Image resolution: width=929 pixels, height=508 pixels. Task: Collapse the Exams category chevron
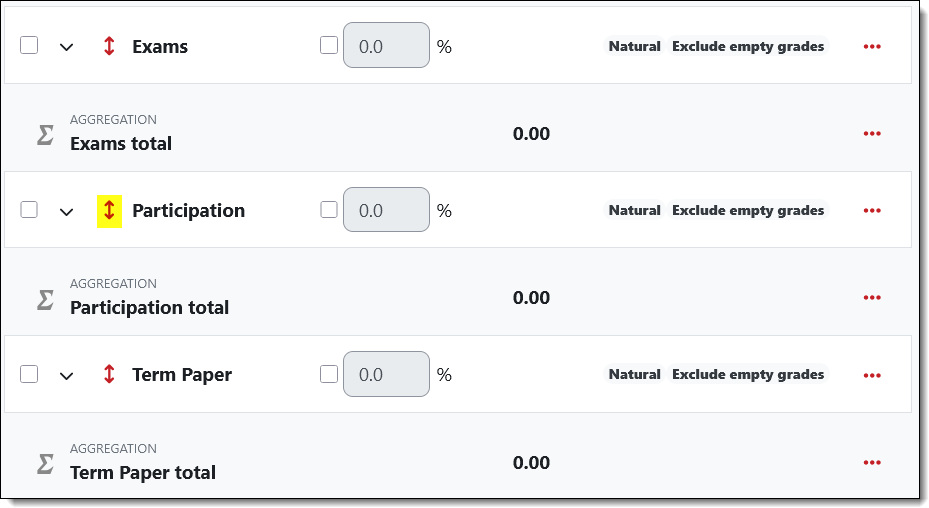[67, 47]
